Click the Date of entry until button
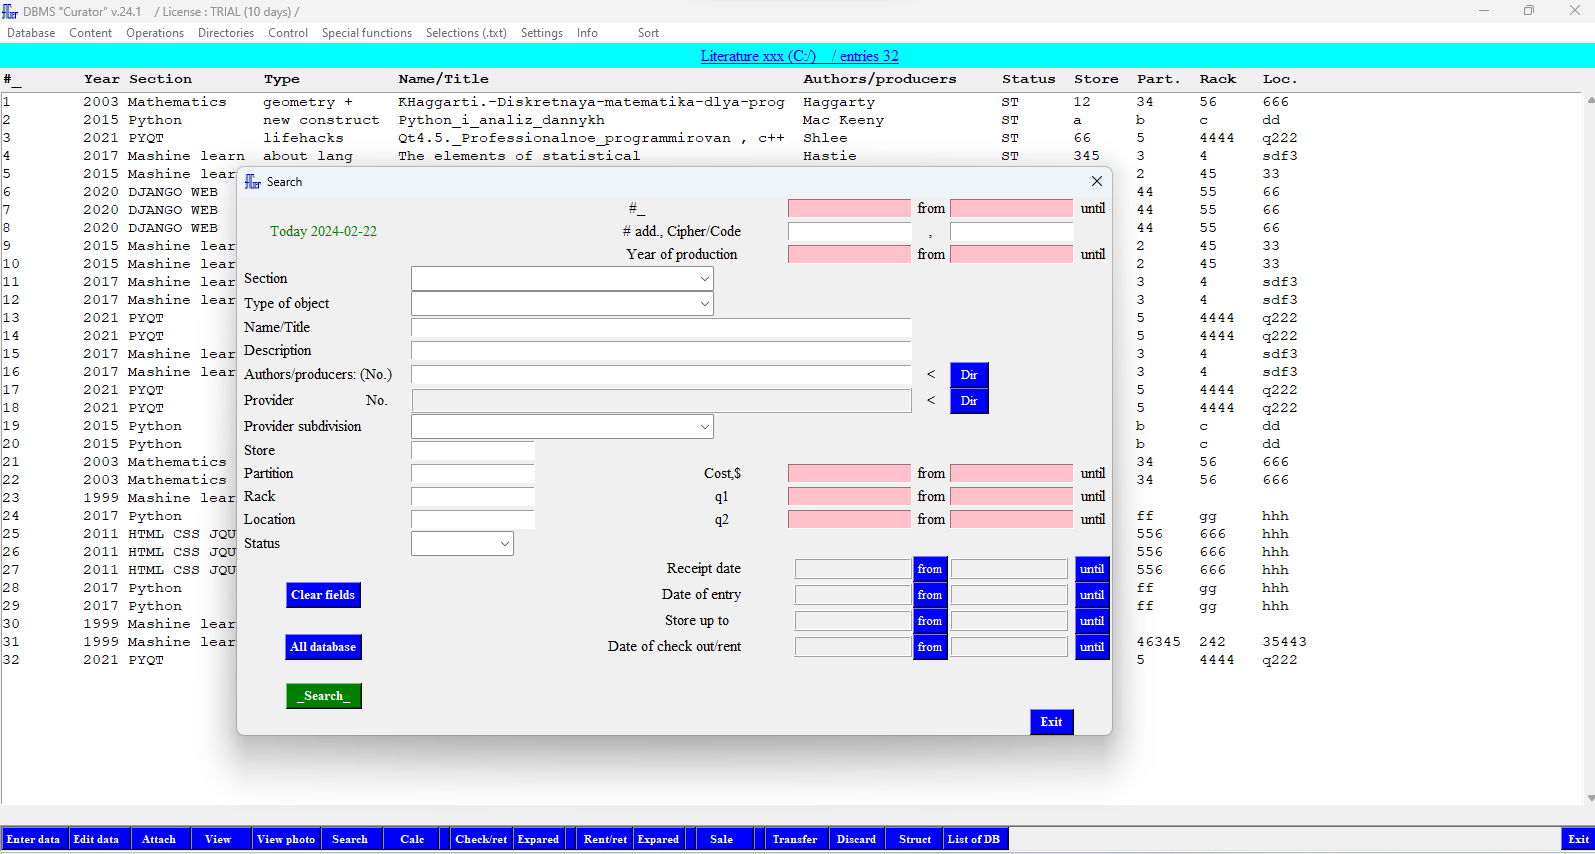Screen dimensions: 1595x854 click(x=1092, y=595)
